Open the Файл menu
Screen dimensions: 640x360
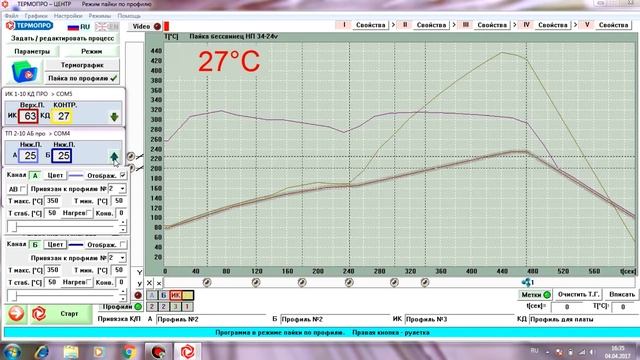click(x=11, y=16)
